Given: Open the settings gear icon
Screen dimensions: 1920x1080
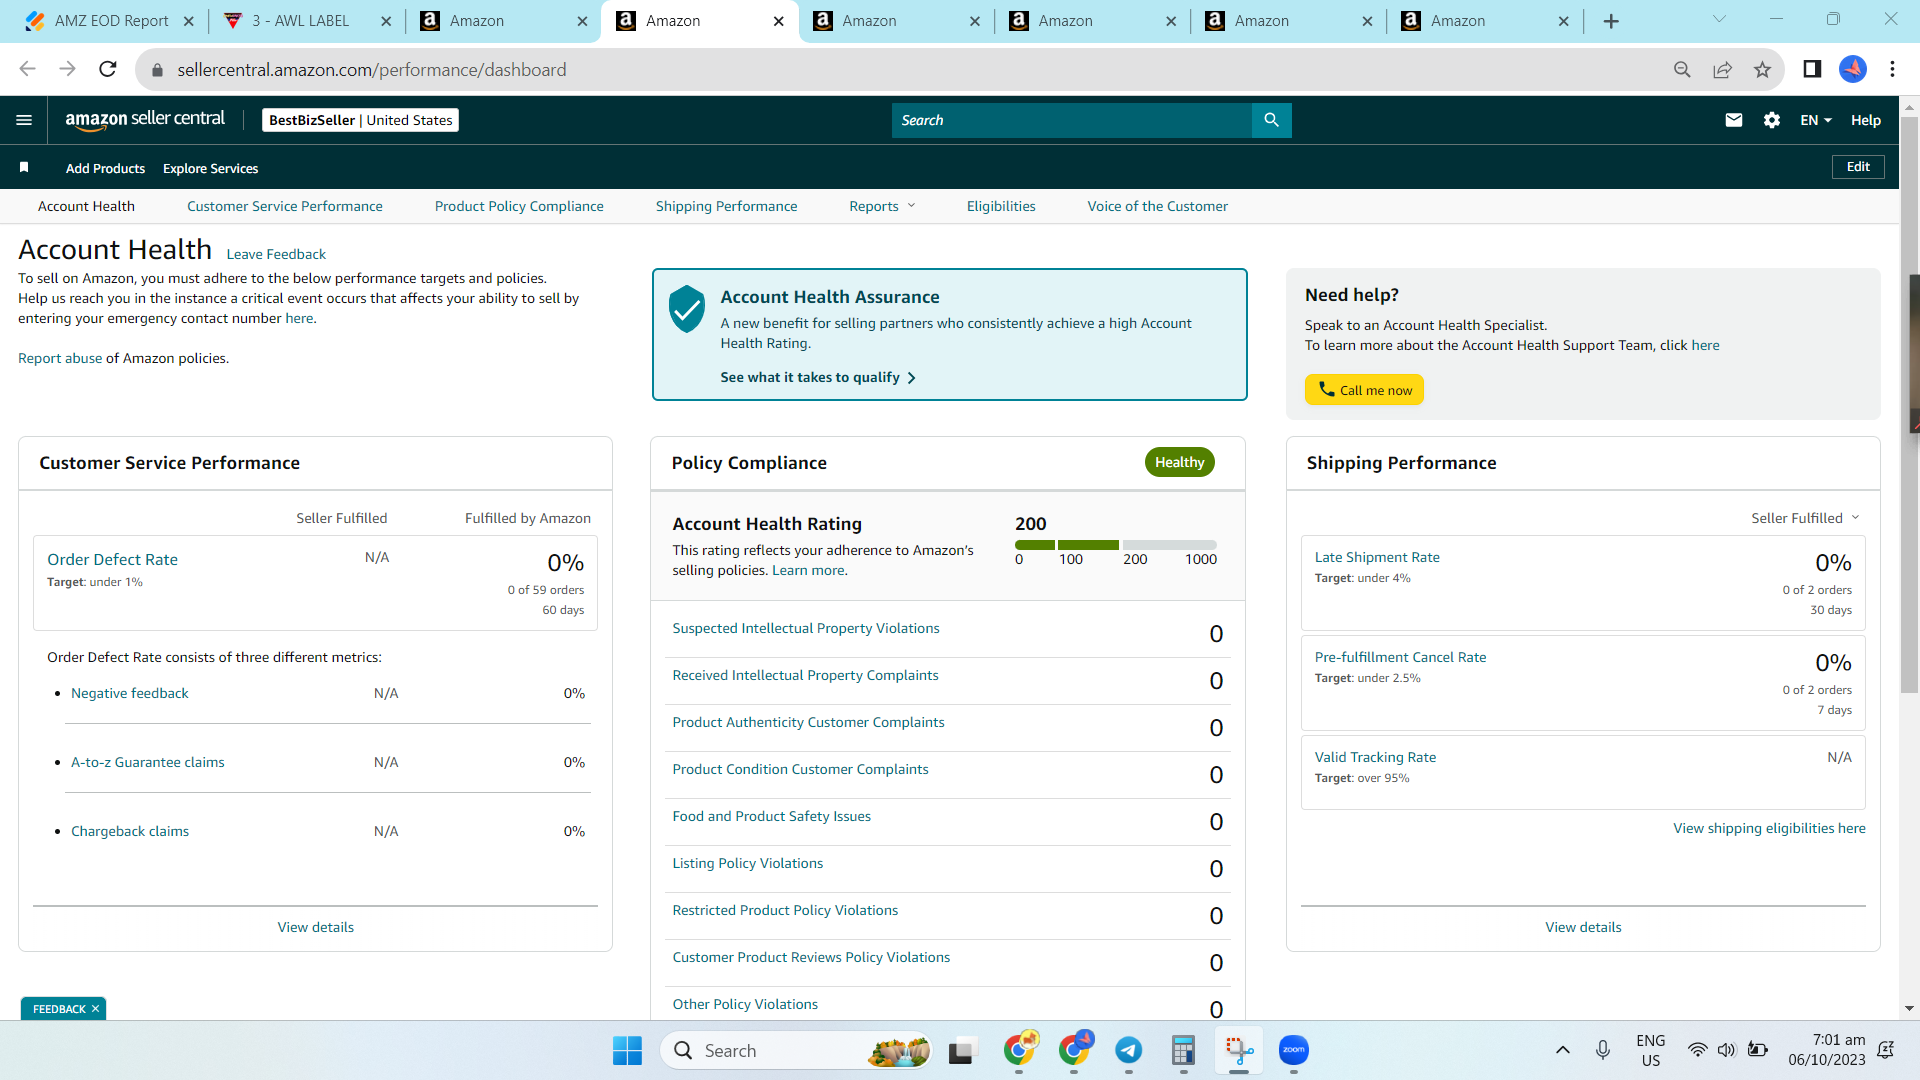Looking at the screenshot, I should (1772, 120).
